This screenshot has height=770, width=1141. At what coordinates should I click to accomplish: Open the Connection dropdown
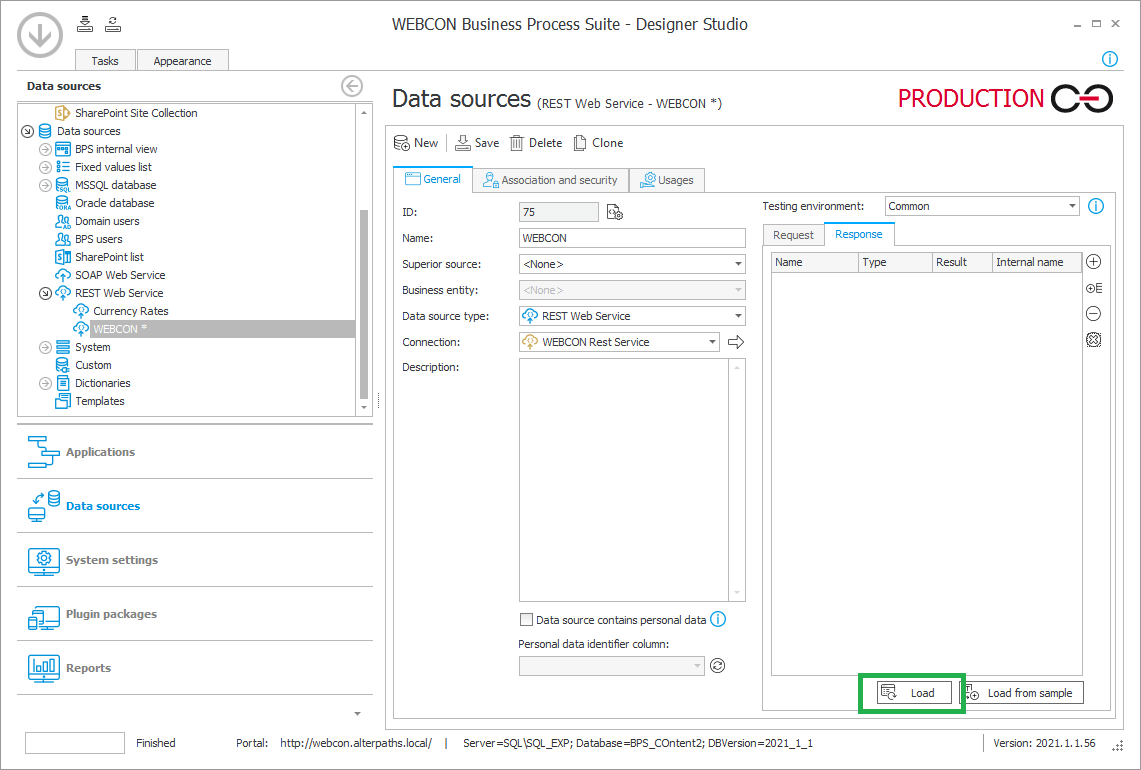tap(712, 342)
